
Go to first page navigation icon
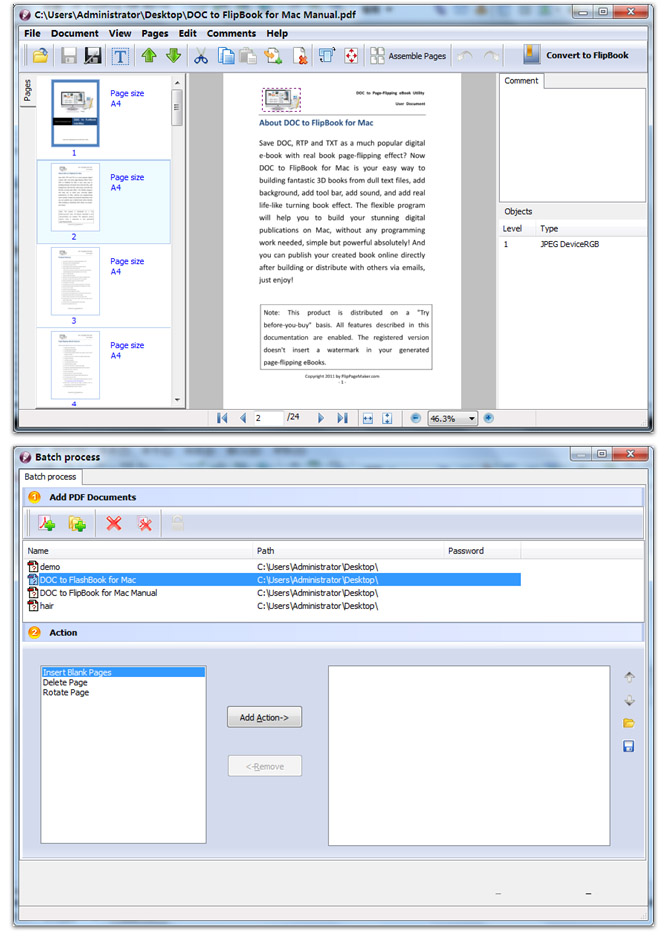click(222, 418)
